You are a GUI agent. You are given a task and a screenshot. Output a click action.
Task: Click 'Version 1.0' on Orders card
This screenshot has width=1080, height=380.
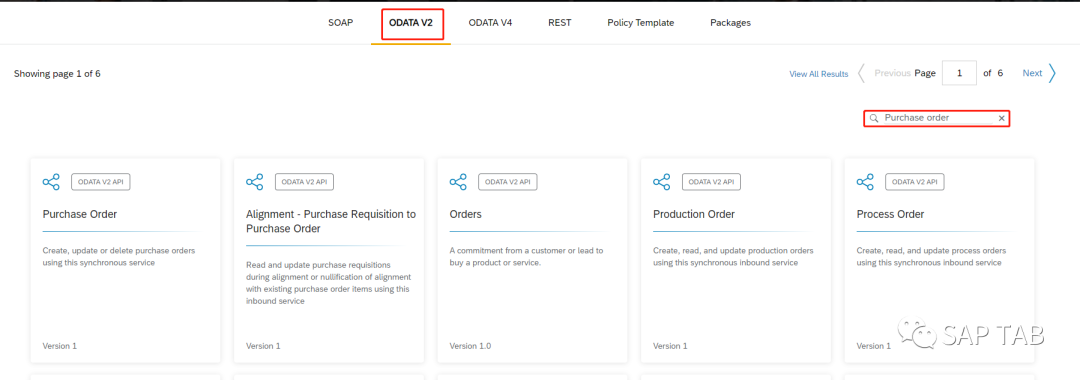pyautogui.click(x=470, y=346)
